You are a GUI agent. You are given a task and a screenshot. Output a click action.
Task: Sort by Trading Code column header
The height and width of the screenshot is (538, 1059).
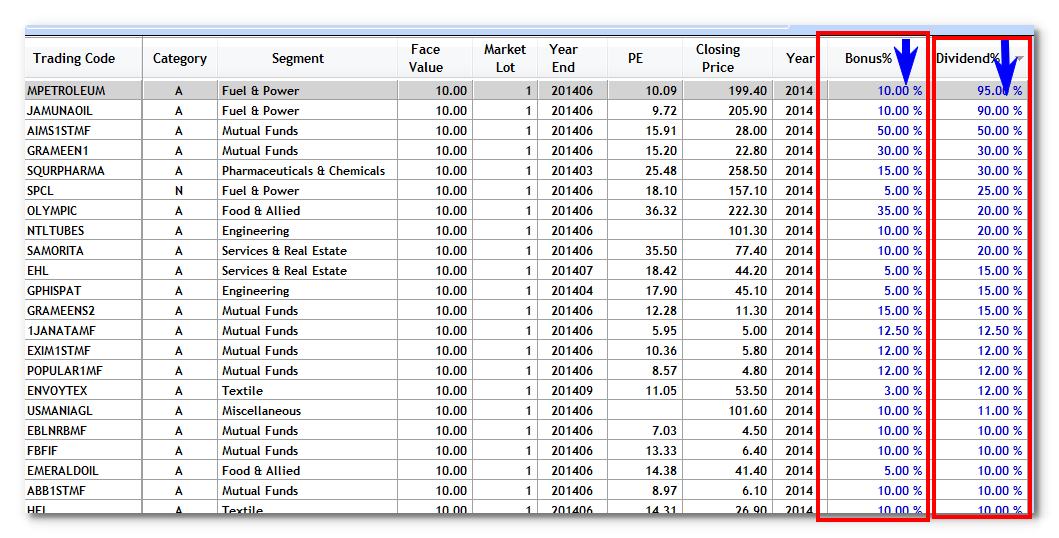click(74, 58)
